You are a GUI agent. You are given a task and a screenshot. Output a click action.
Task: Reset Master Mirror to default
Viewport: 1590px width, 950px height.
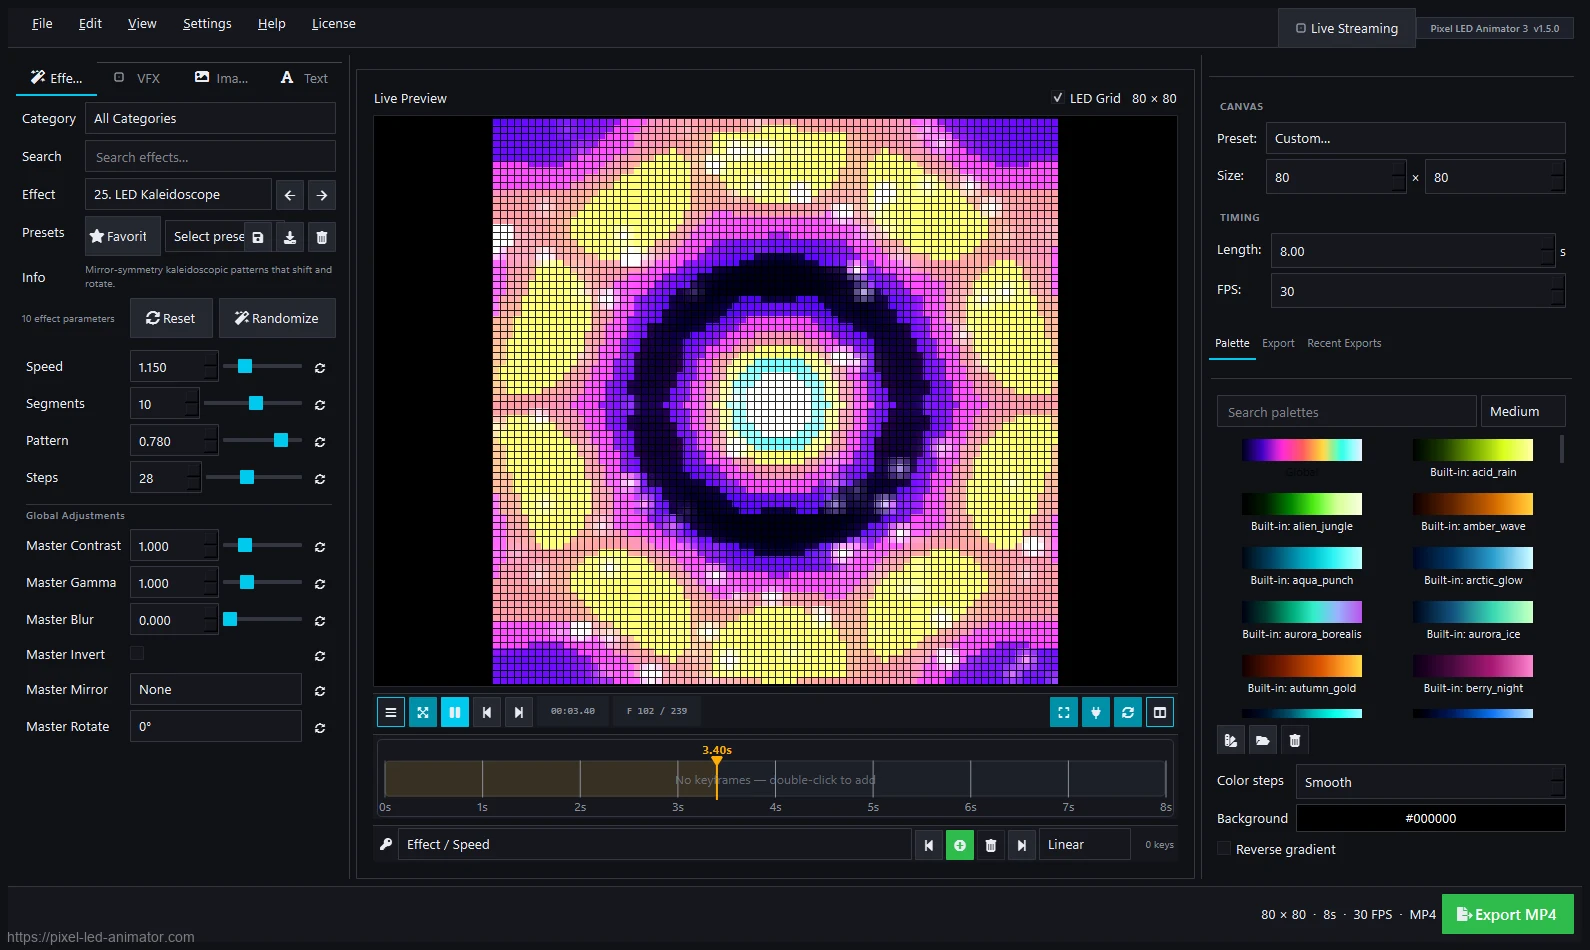(x=320, y=691)
